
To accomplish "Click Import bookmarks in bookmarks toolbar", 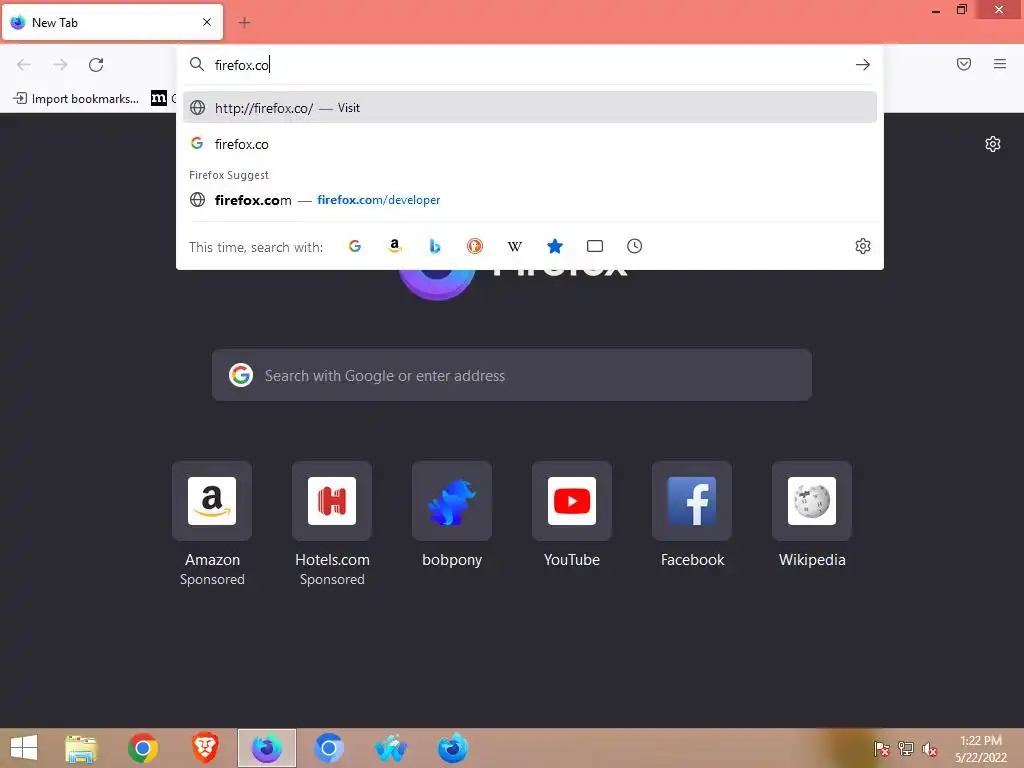I will pyautogui.click(x=76, y=99).
